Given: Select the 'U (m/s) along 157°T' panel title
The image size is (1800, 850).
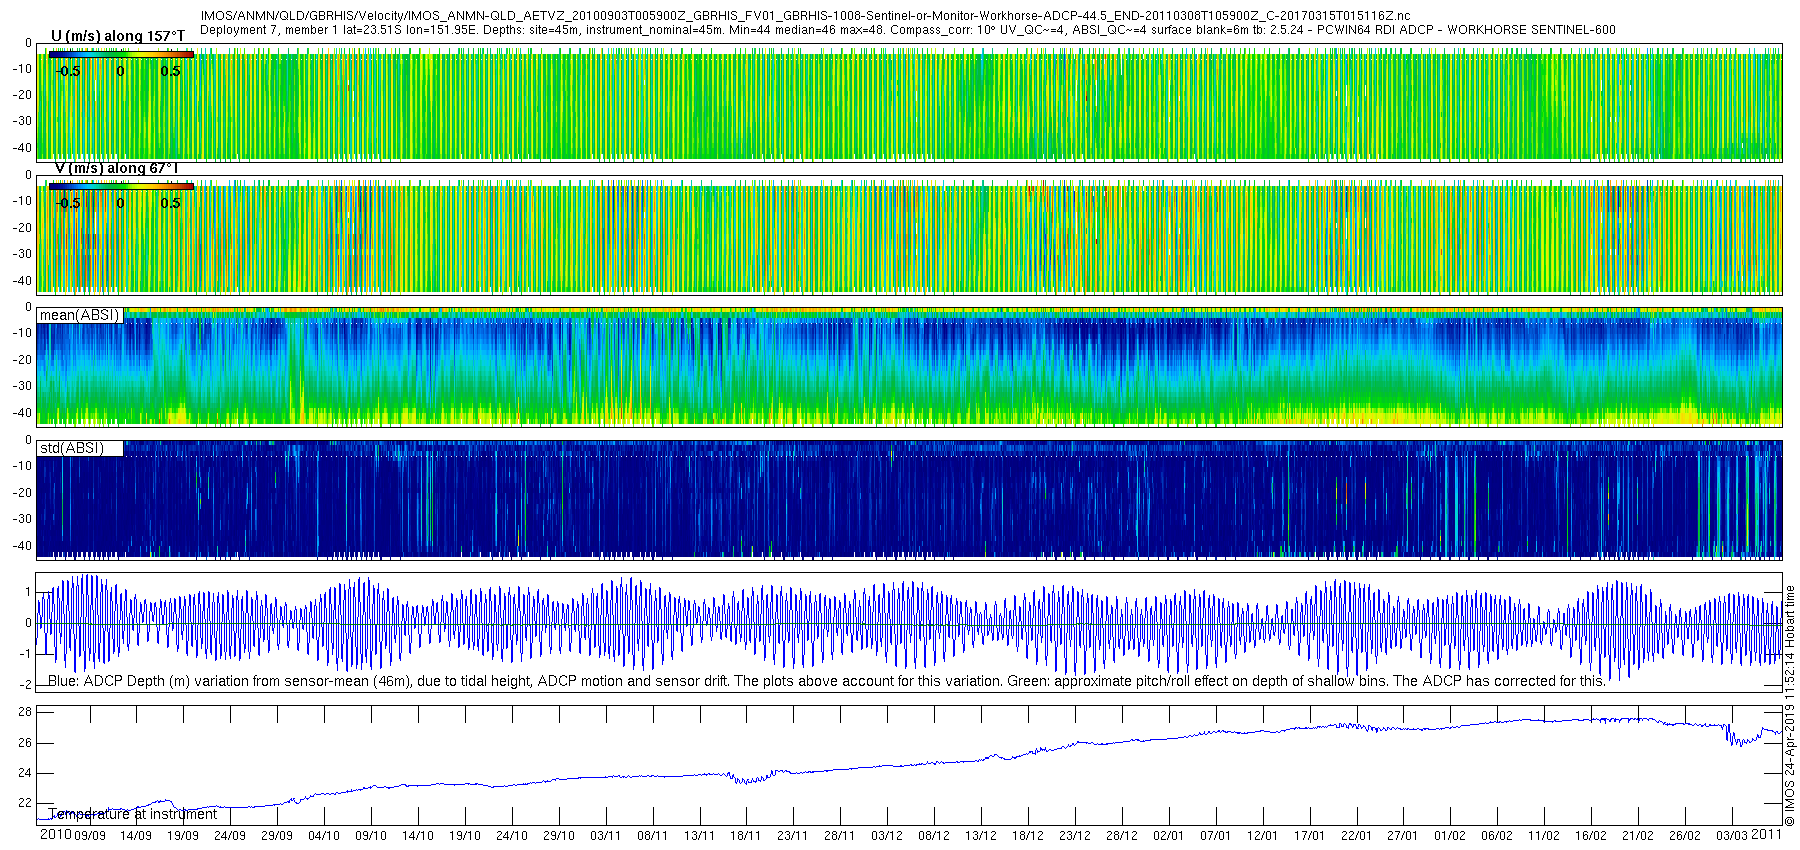Looking at the screenshot, I should click(118, 36).
